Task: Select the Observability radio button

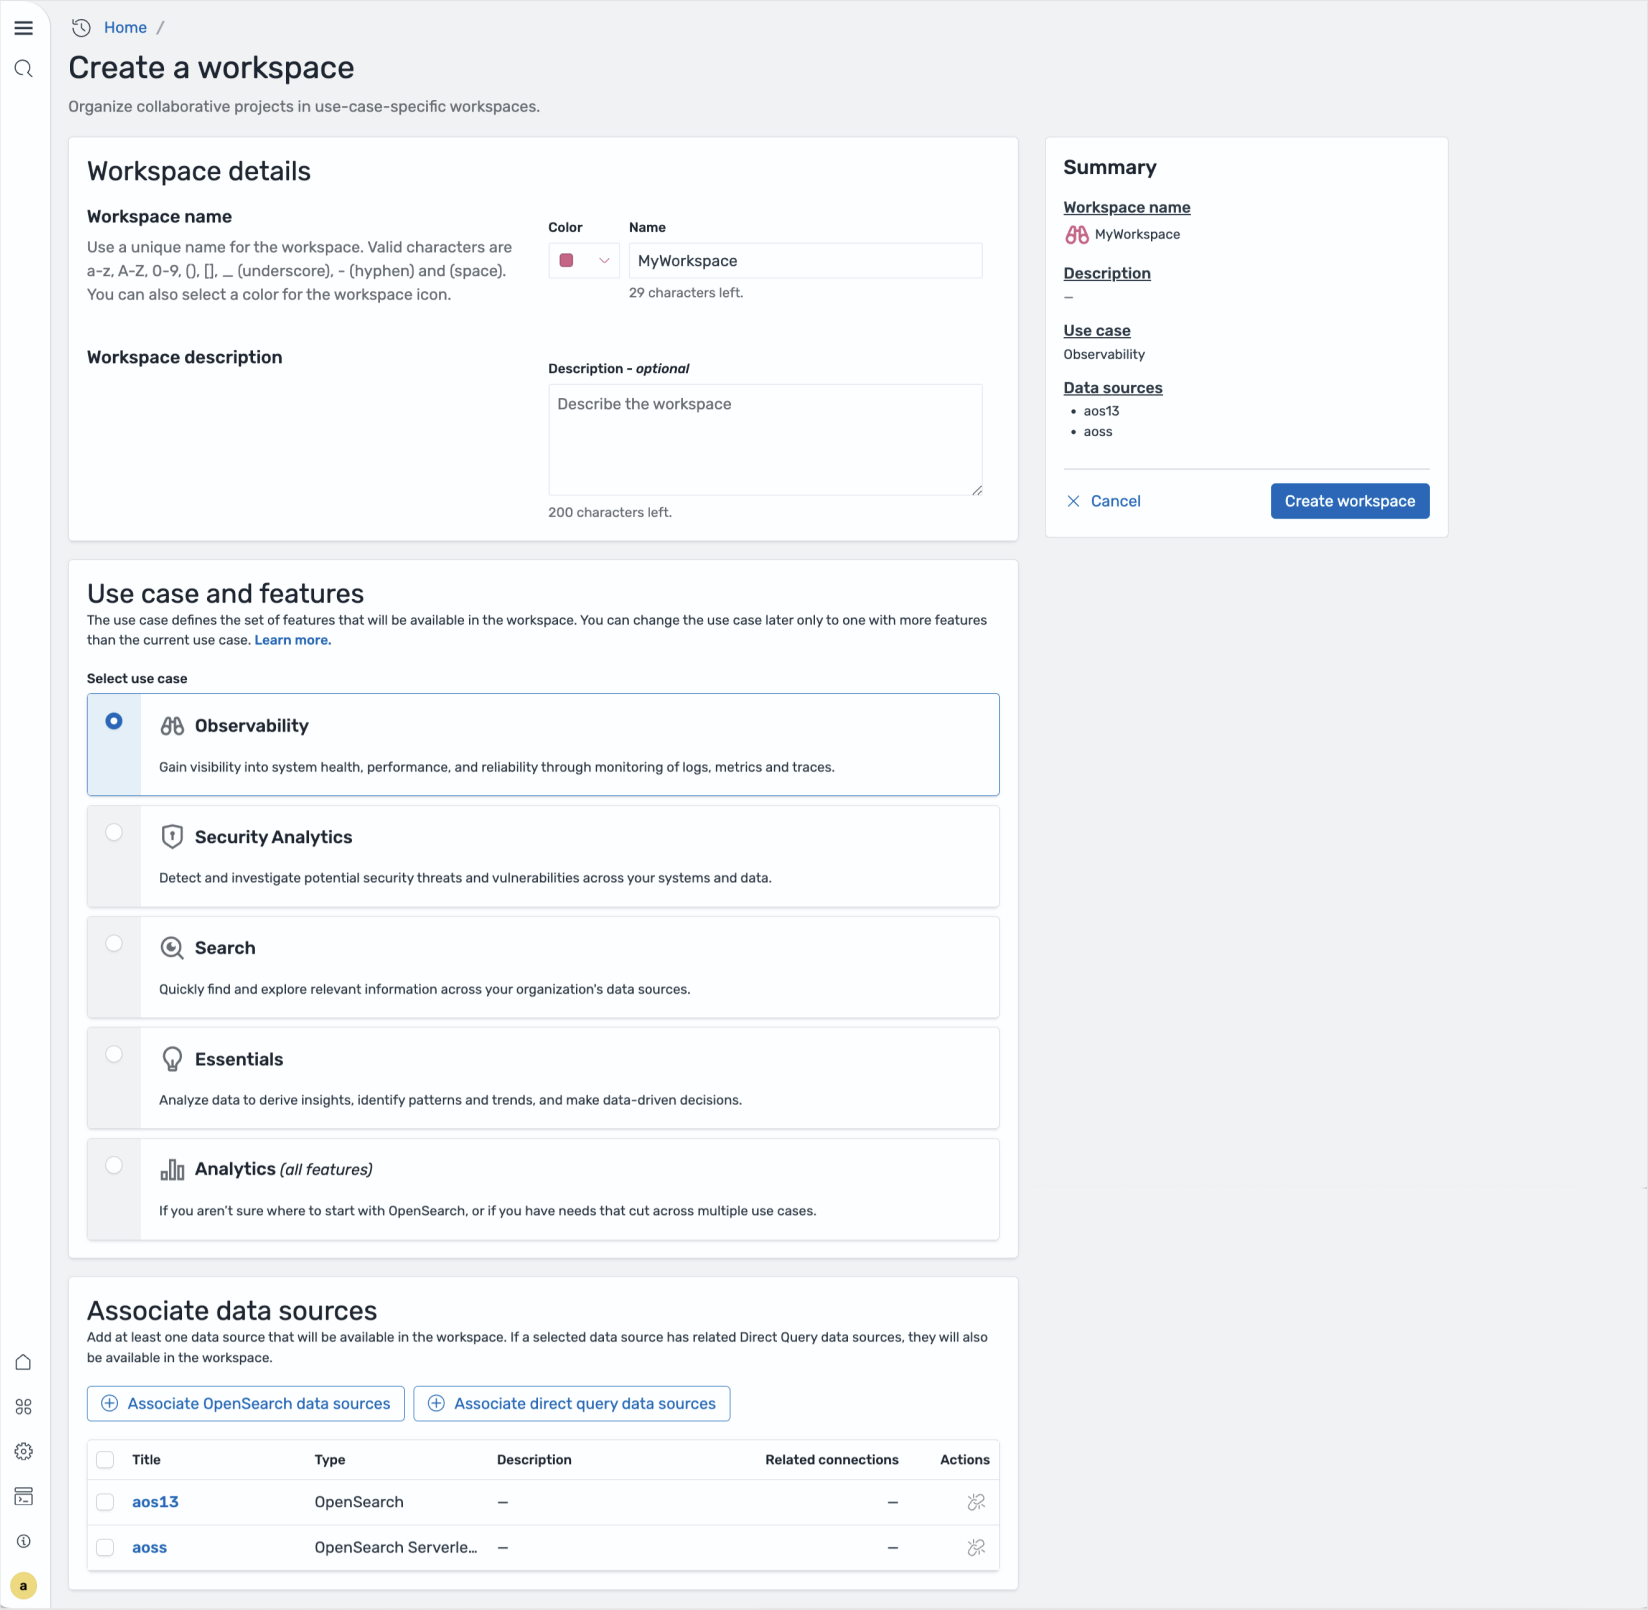Action: click(x=114, y=721)
